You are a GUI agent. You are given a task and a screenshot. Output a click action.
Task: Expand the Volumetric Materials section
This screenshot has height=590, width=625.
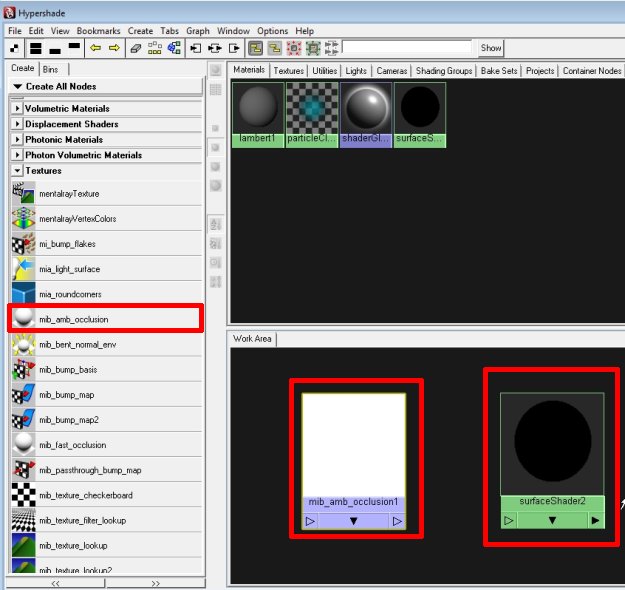pos(17,108)
